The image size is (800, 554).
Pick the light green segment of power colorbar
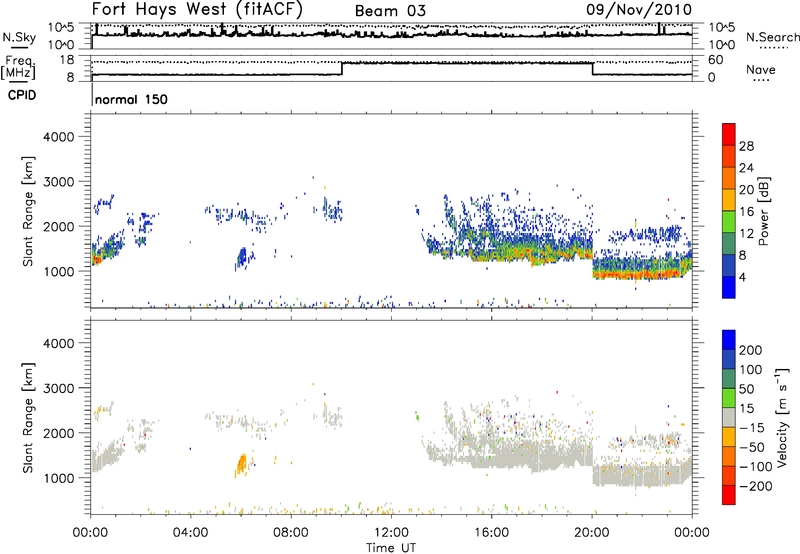(x=729, y=221)
